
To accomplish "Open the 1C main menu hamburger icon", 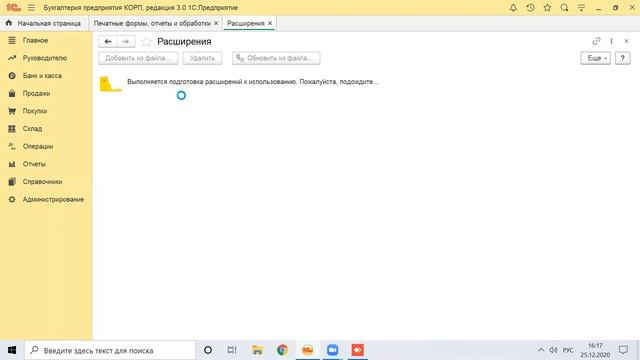I will 31,8.
